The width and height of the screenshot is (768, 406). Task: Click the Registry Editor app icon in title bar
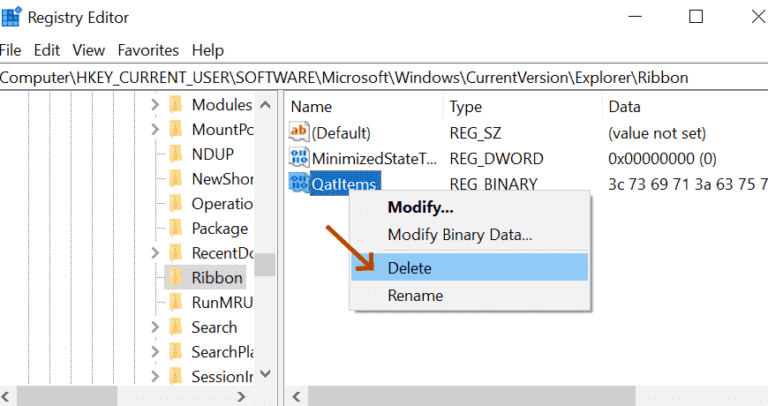point(13,17)
